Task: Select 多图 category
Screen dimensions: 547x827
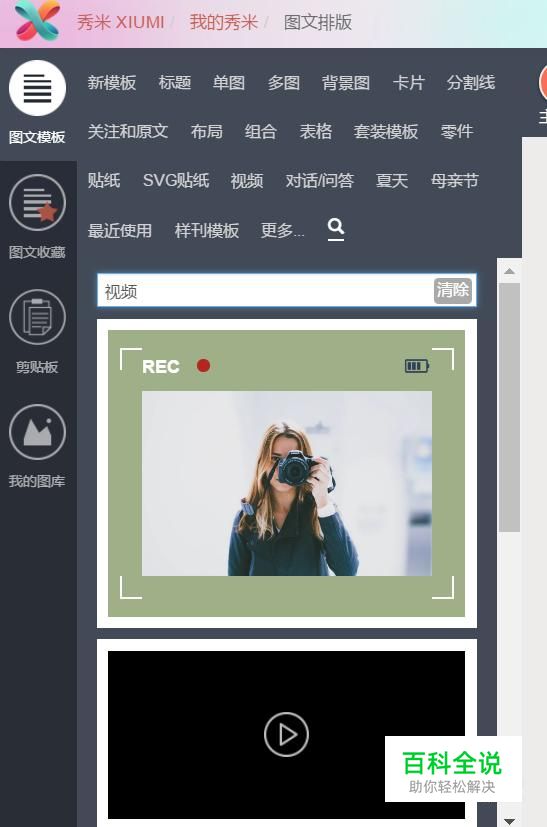Action: coord(284,82)
